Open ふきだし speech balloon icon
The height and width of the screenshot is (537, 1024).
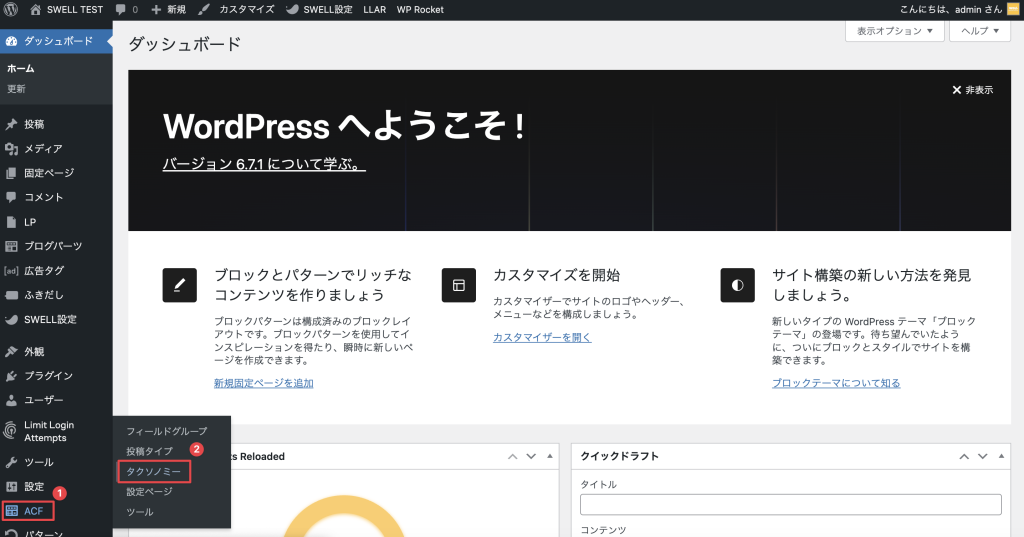11,295
